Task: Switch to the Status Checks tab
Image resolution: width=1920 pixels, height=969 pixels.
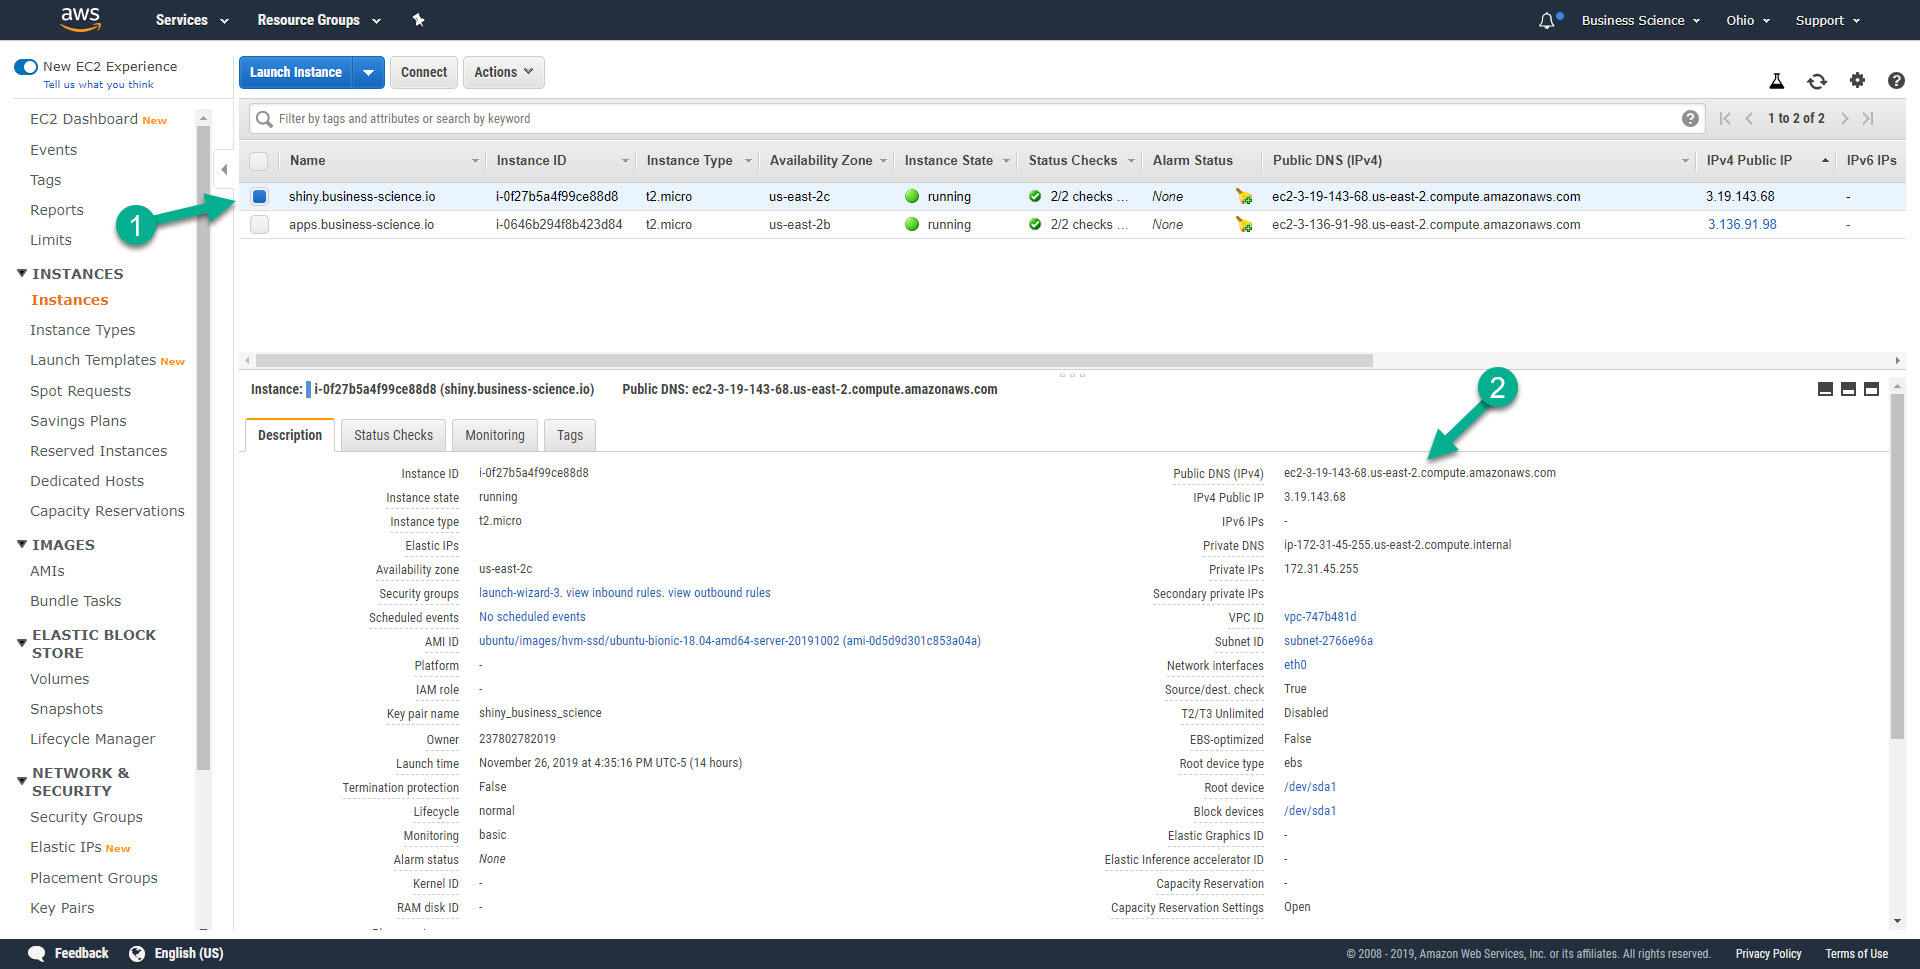Action: pyautogui.click(x=393, y=435)
